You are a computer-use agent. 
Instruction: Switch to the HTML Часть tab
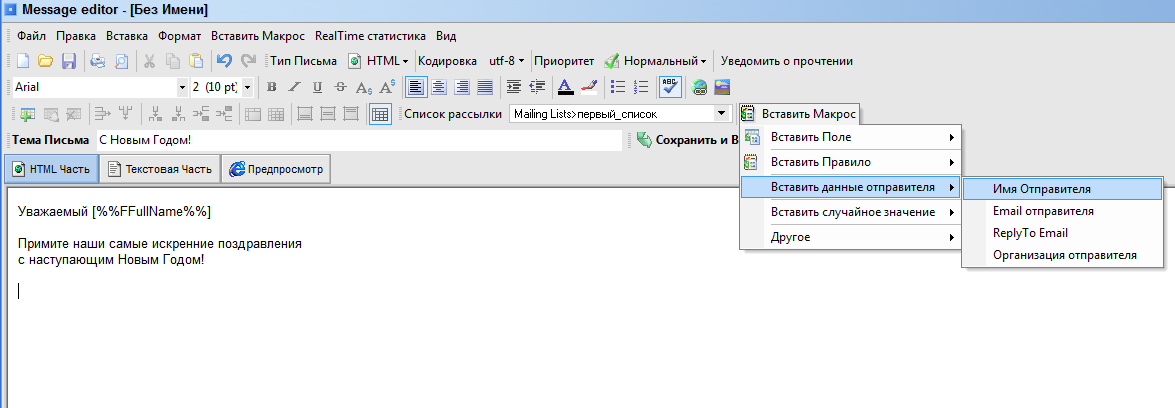[51, 169]
